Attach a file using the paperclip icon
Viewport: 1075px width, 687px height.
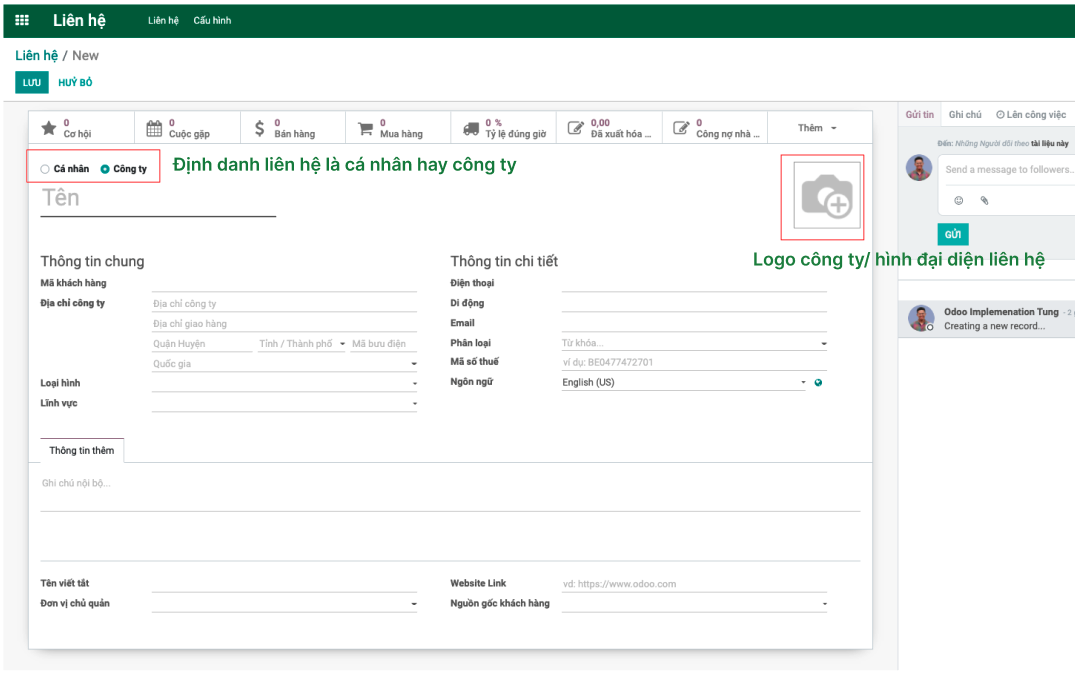(985, 200)
